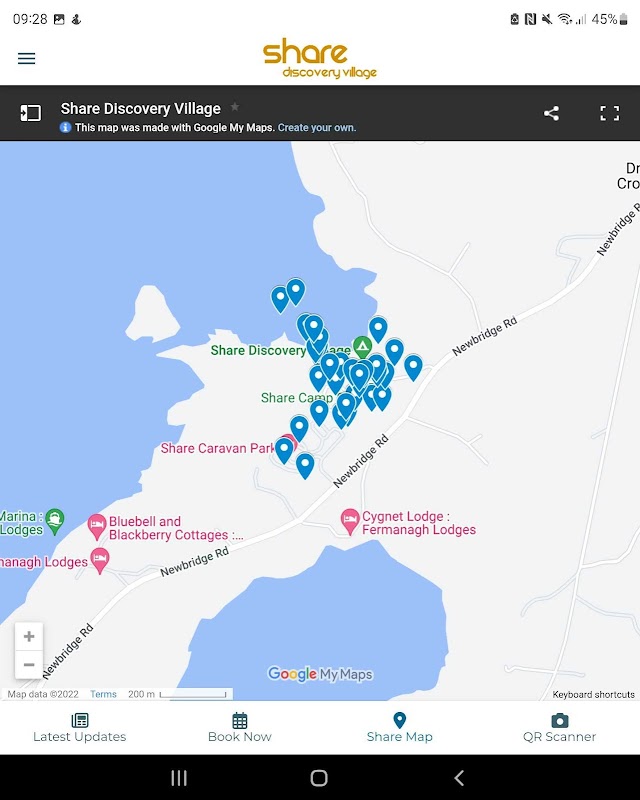Screen dimensions: 640x800
Task: Share this map via share icon
Action: coord(551,113)
